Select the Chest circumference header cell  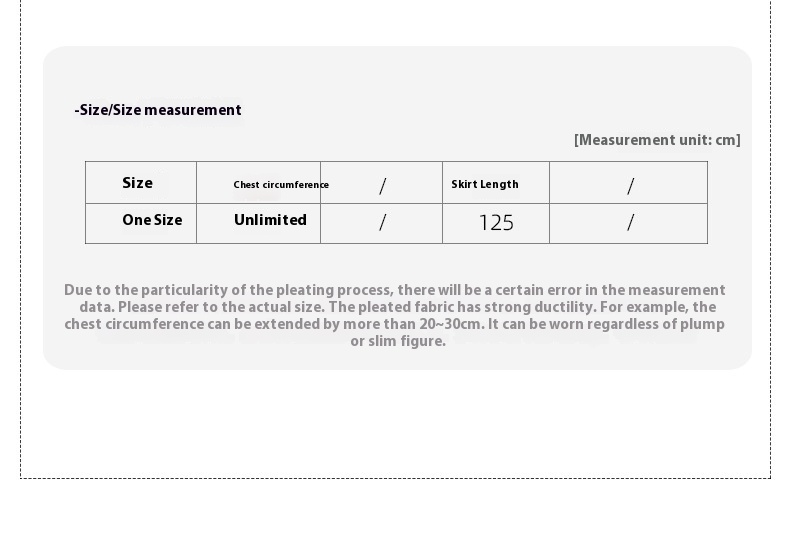tap(258, 183)
